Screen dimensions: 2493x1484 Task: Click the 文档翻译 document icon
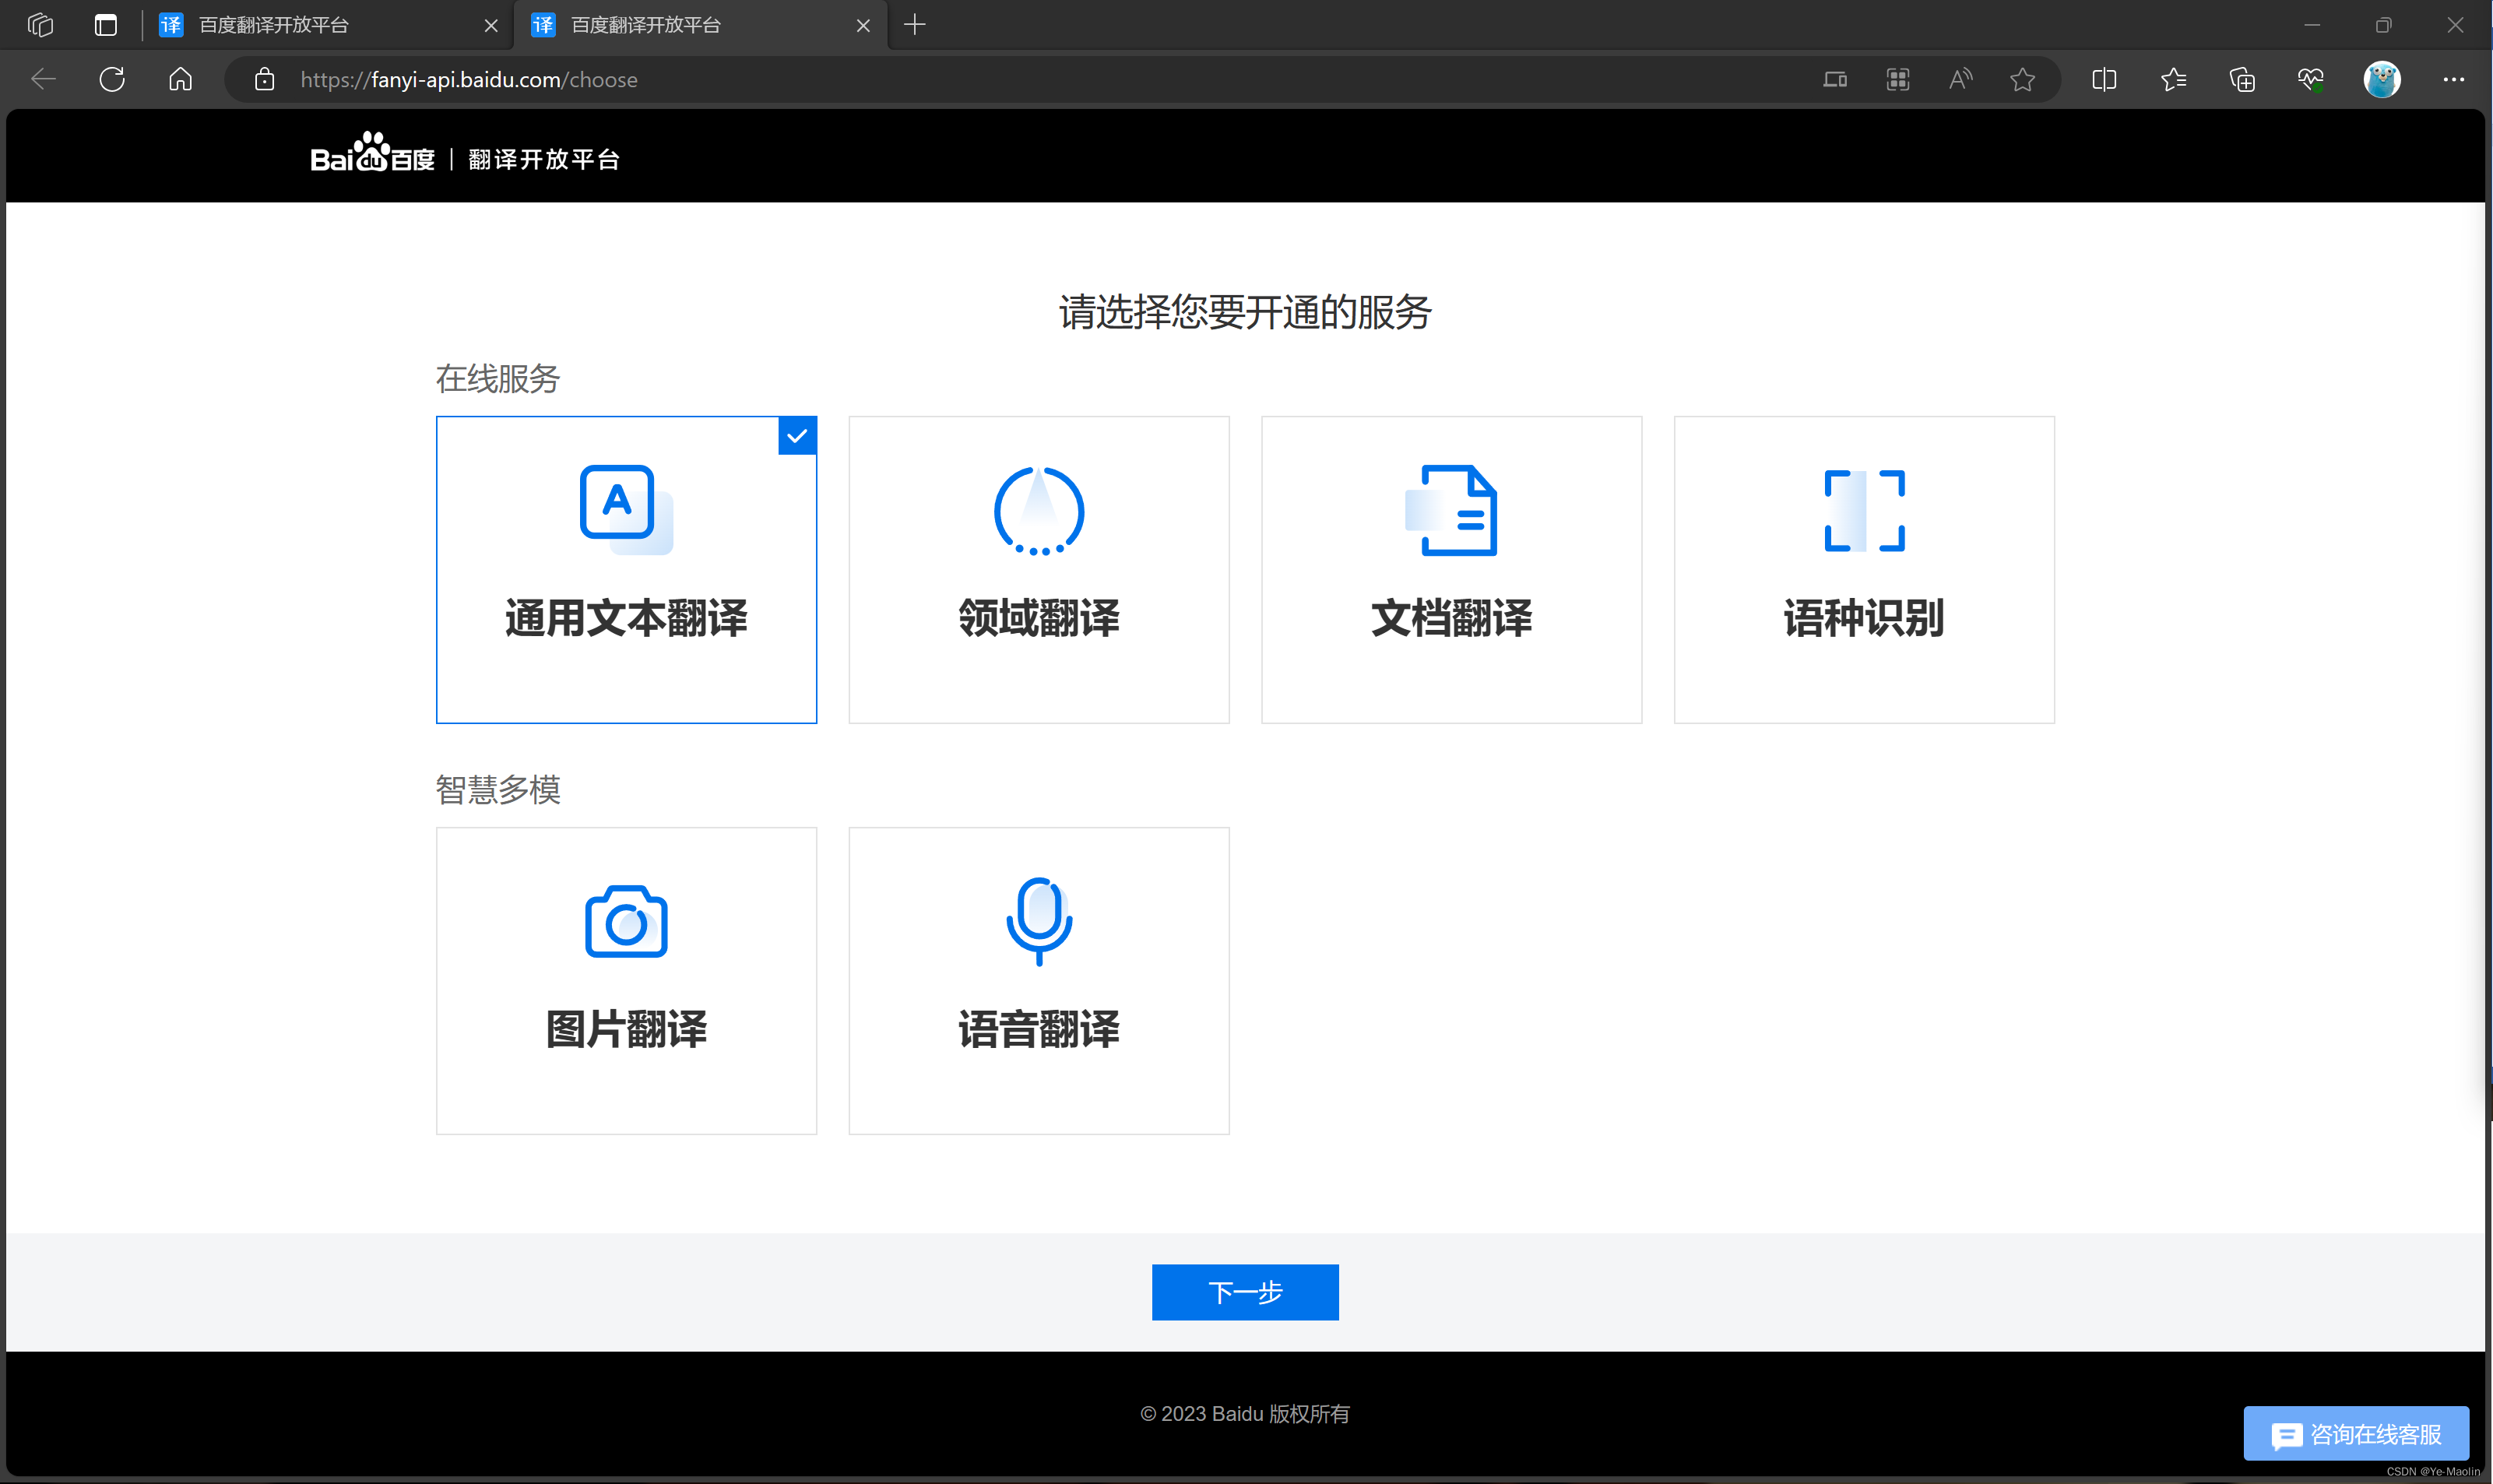(x=1451, y=510)
